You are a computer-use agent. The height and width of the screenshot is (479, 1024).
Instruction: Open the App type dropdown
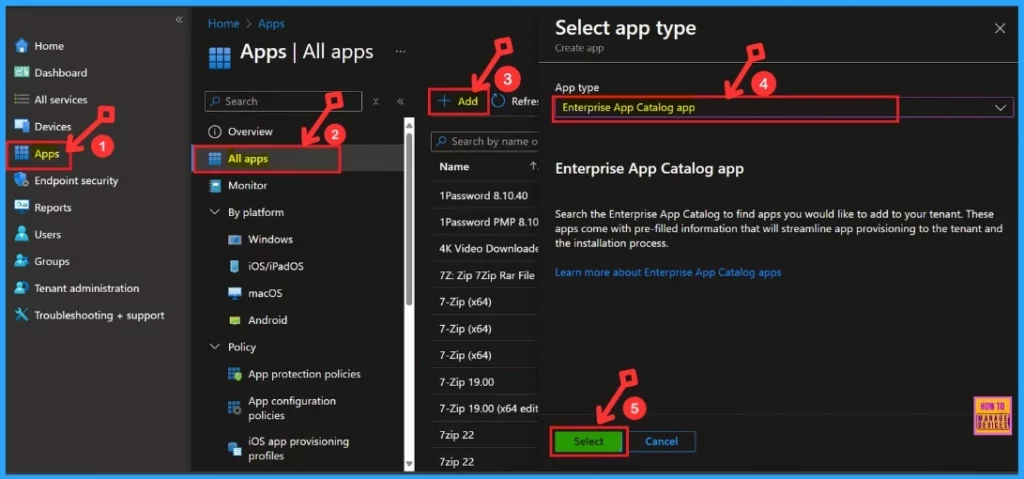784,108
